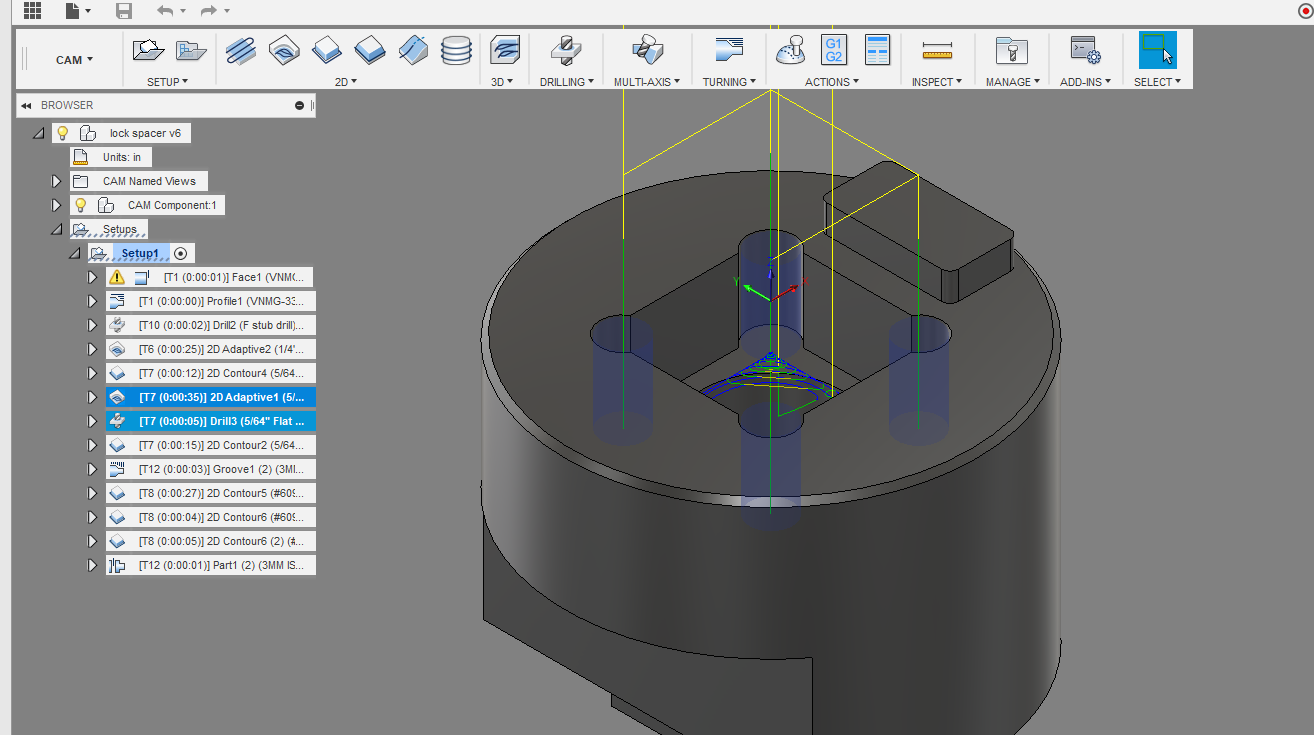This screenshot has height=735, width=1314.
Task: Toggle the CAM Component:1 lightbulb
Action: tap(80, 204)
